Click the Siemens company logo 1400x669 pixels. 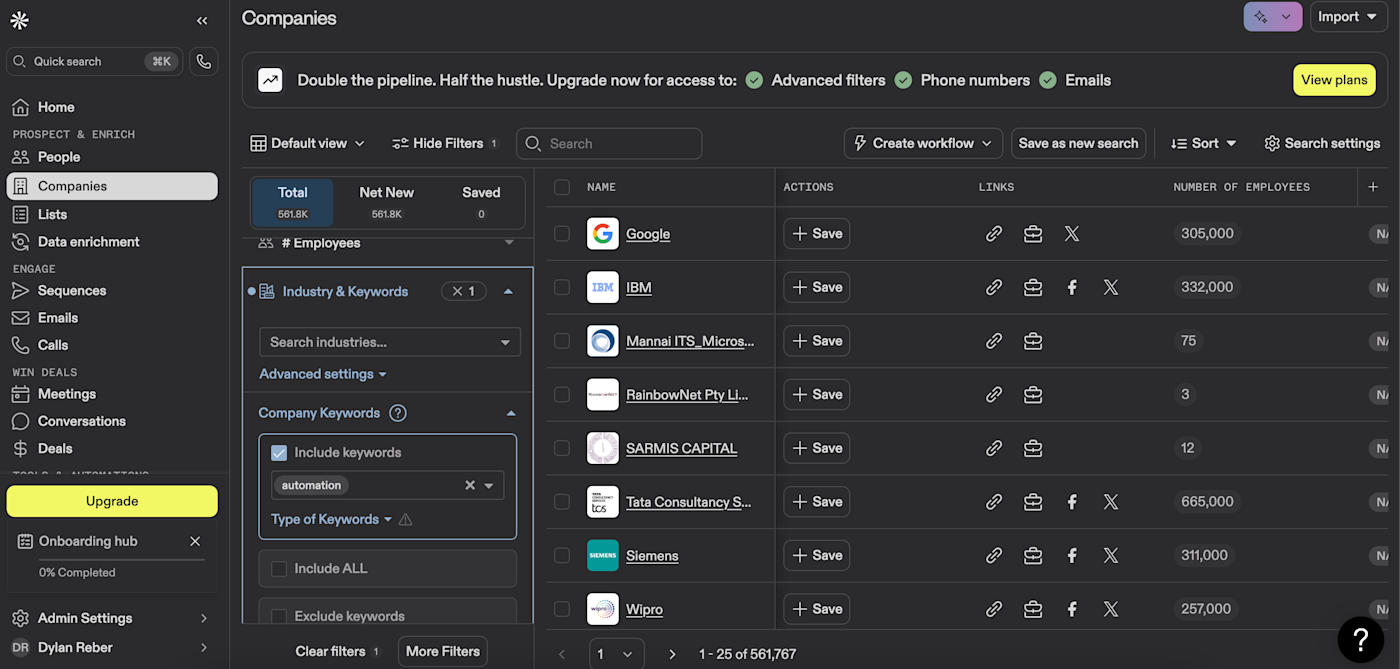tap(603, 555)
